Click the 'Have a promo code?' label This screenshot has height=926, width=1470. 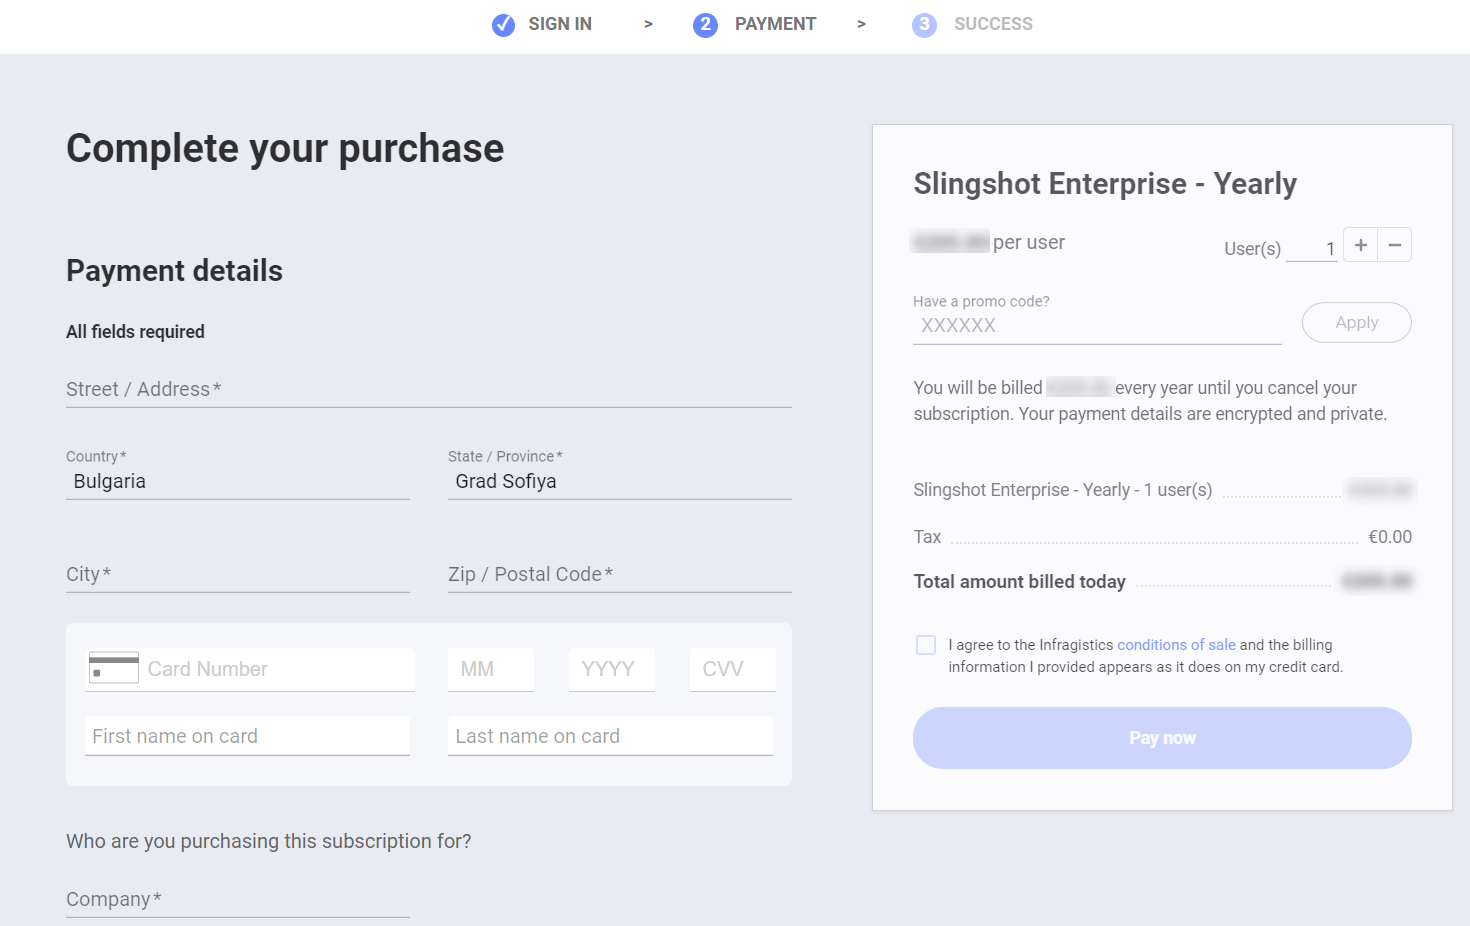(x=981, y=301)
